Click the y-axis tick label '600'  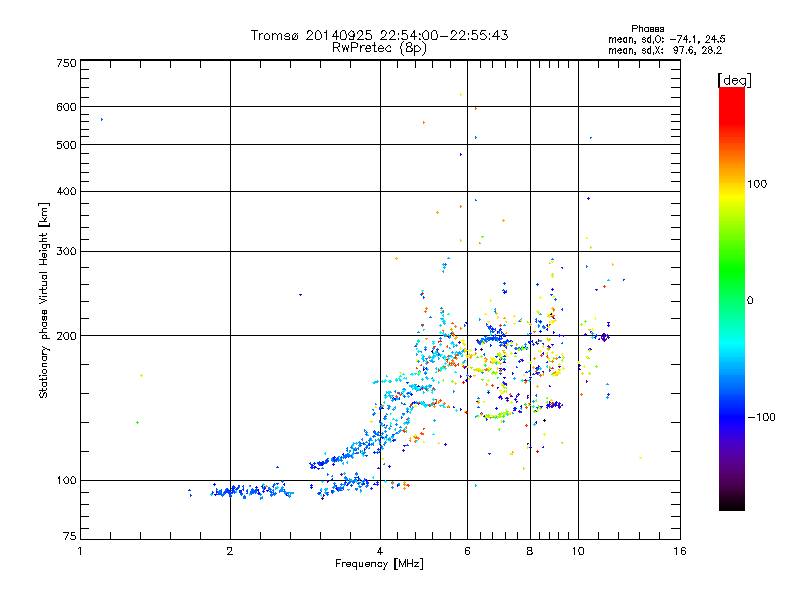[x=66, y=107]
